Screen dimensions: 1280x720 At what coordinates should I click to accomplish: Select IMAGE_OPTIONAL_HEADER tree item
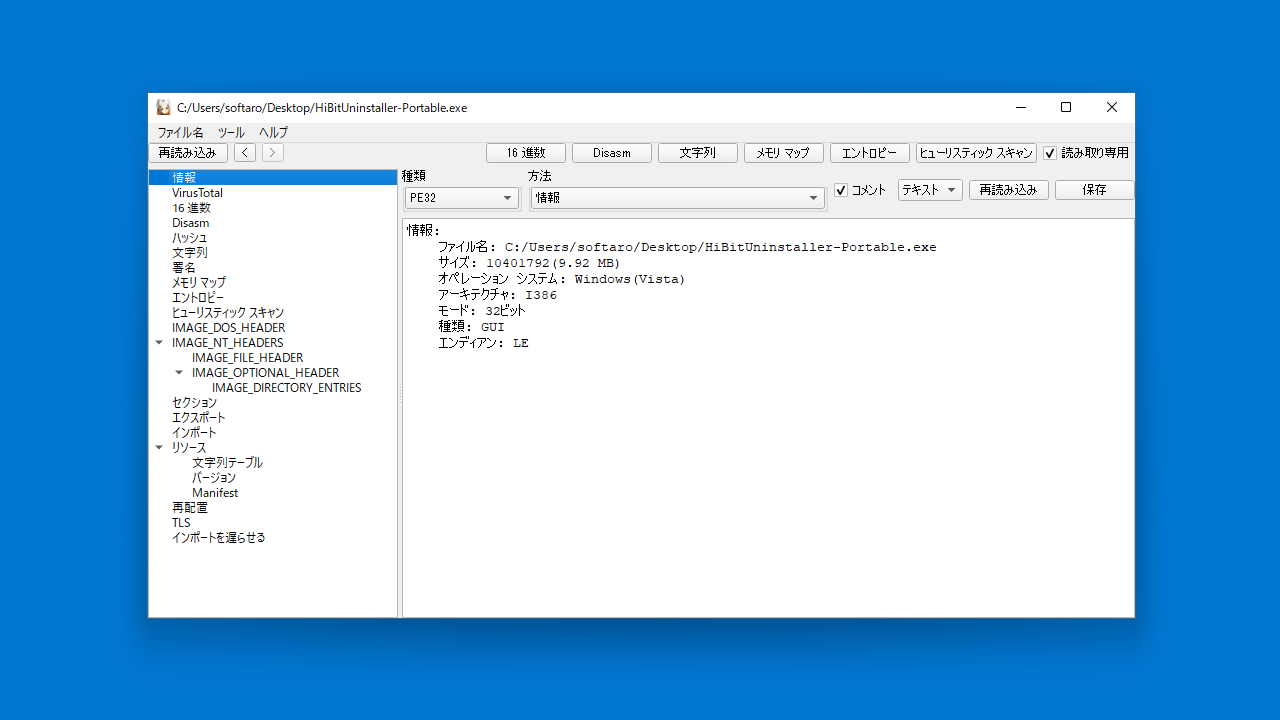coord(265,373)
